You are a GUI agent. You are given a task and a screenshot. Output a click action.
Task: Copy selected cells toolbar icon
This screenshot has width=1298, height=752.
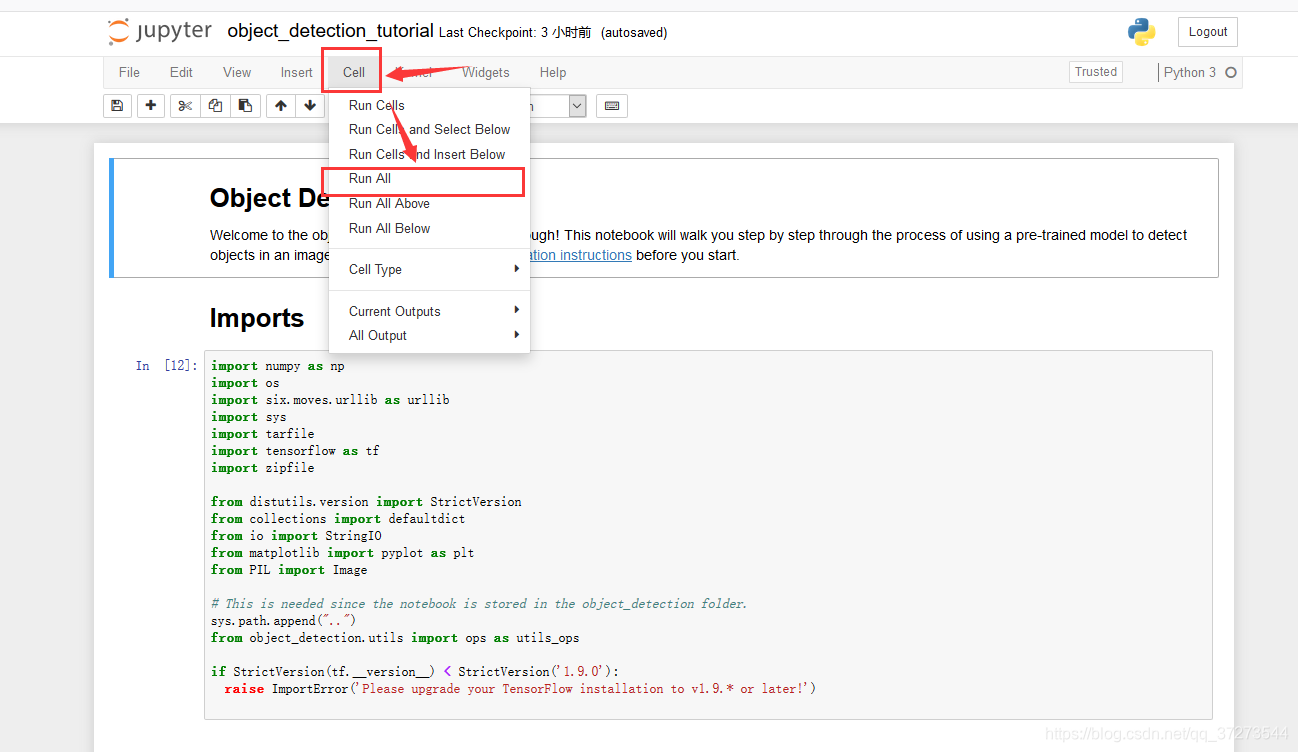[215, 106]
